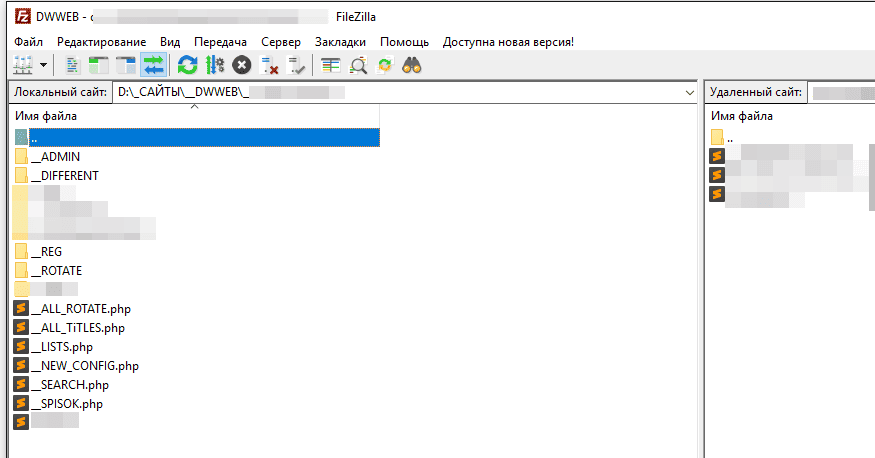Select the __SPISOK.php file
Viewport: 875px width, 458px height.
click(x=67, y=404)
